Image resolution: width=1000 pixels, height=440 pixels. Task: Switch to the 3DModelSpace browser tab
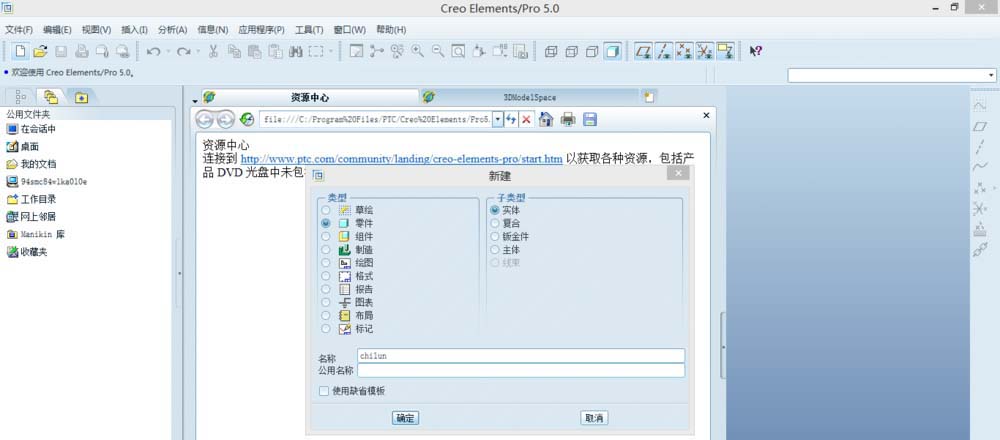click(529, 98)
